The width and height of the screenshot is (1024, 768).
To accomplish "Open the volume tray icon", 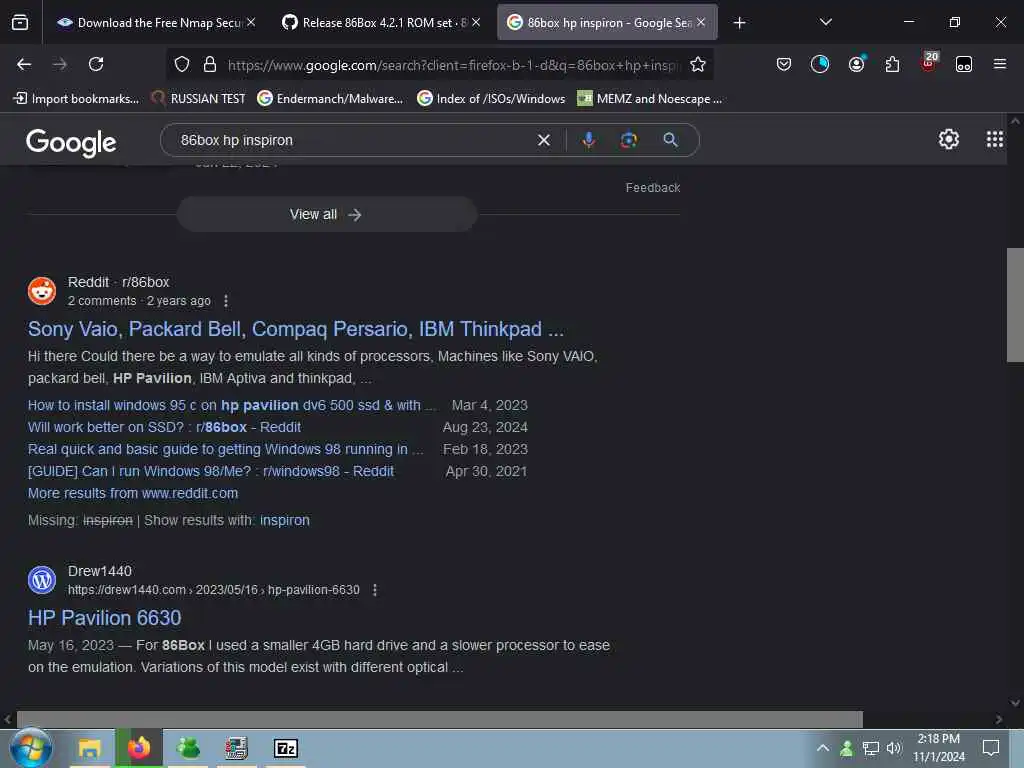I will tap(893, 748).
